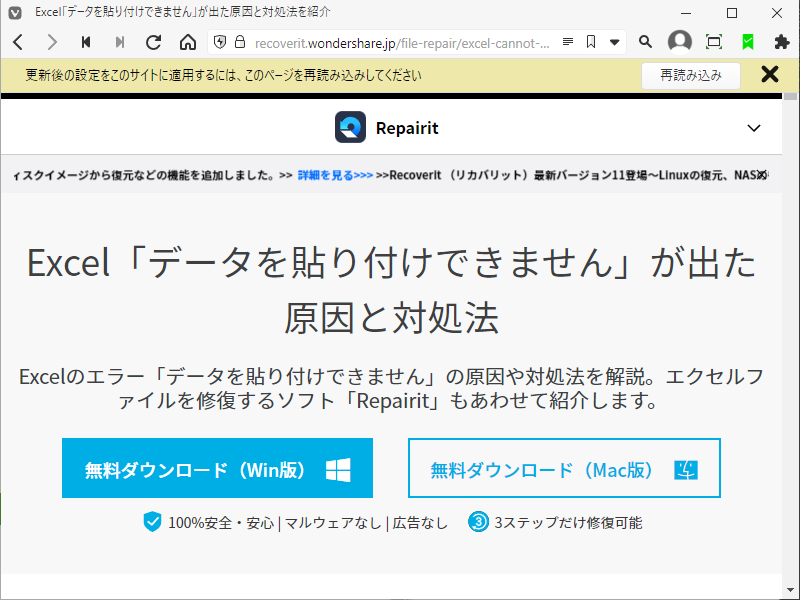The height and width of the screenshot is (600, 800).
Task: Click the Windows logo on download button
Action: pos(338,470)
